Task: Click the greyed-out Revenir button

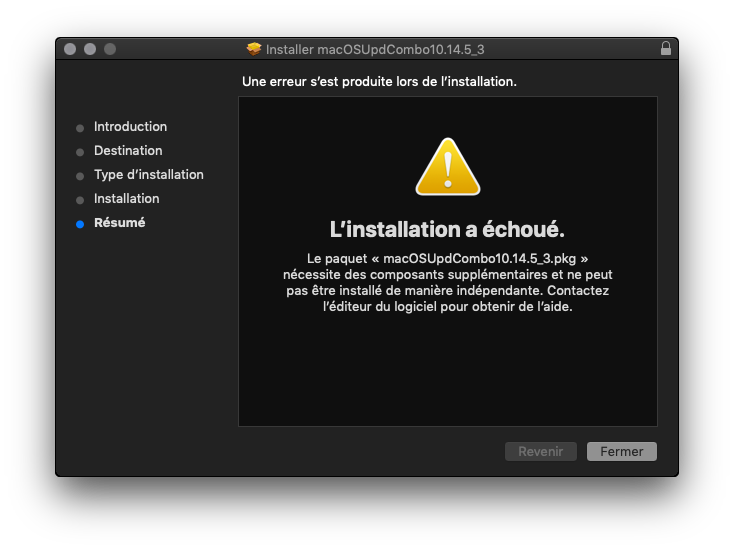Action: tap(541, 451)
